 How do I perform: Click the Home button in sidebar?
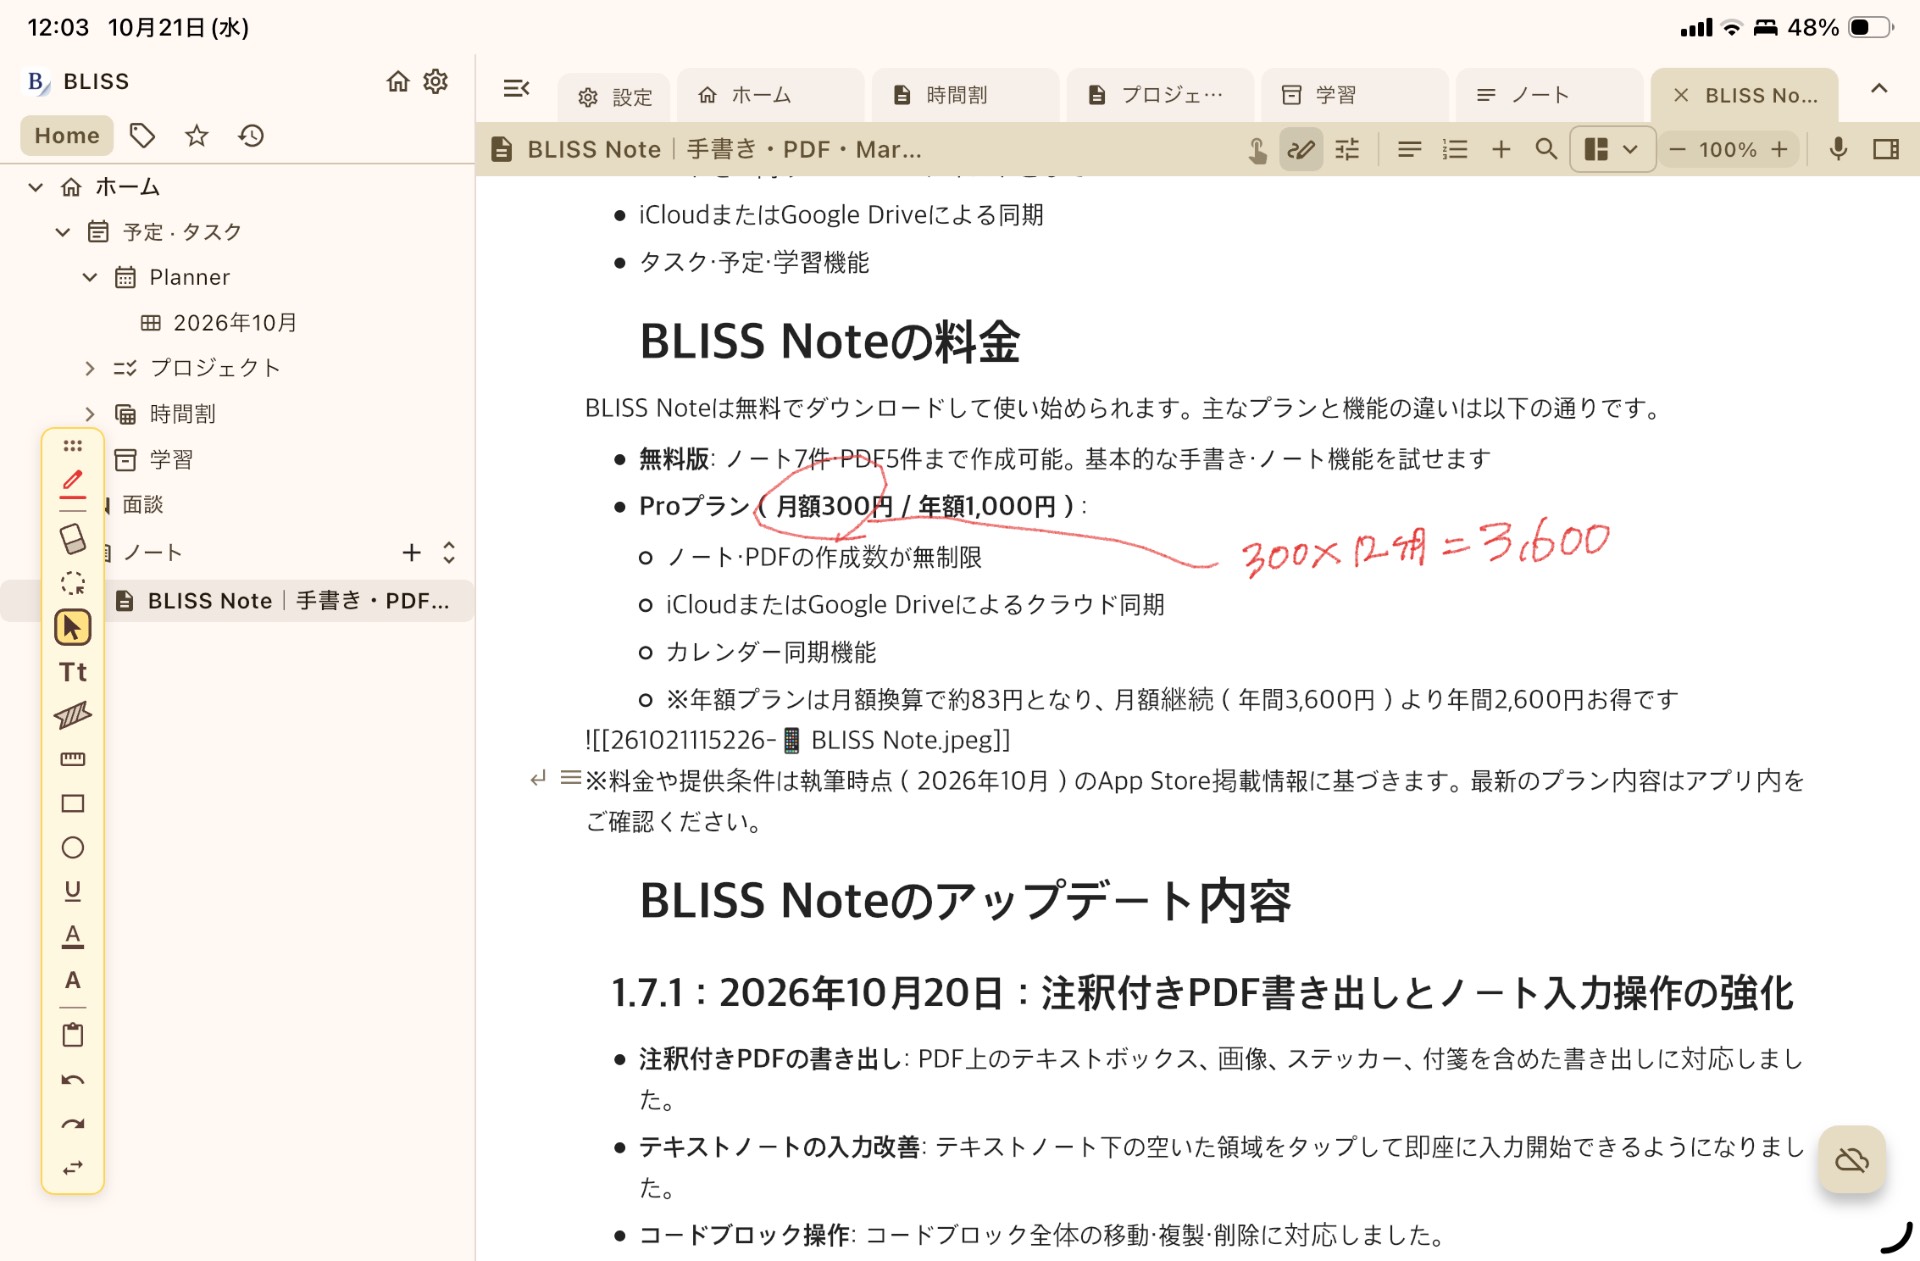click(x=67, y=135)
